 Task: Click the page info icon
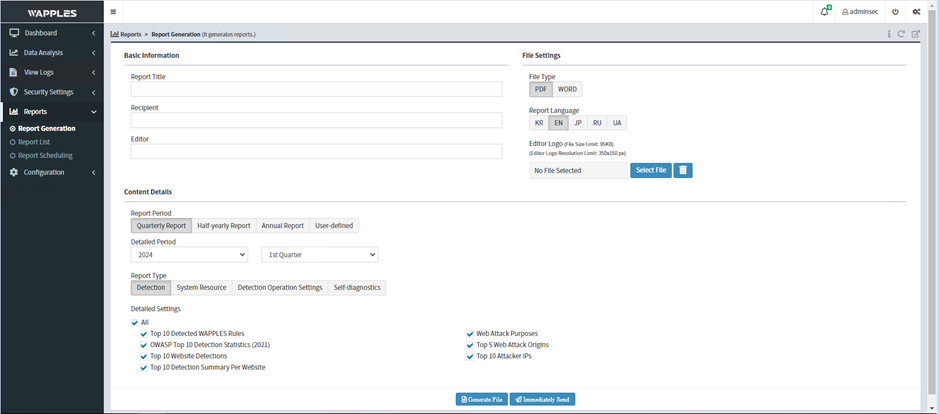point(889,34)
